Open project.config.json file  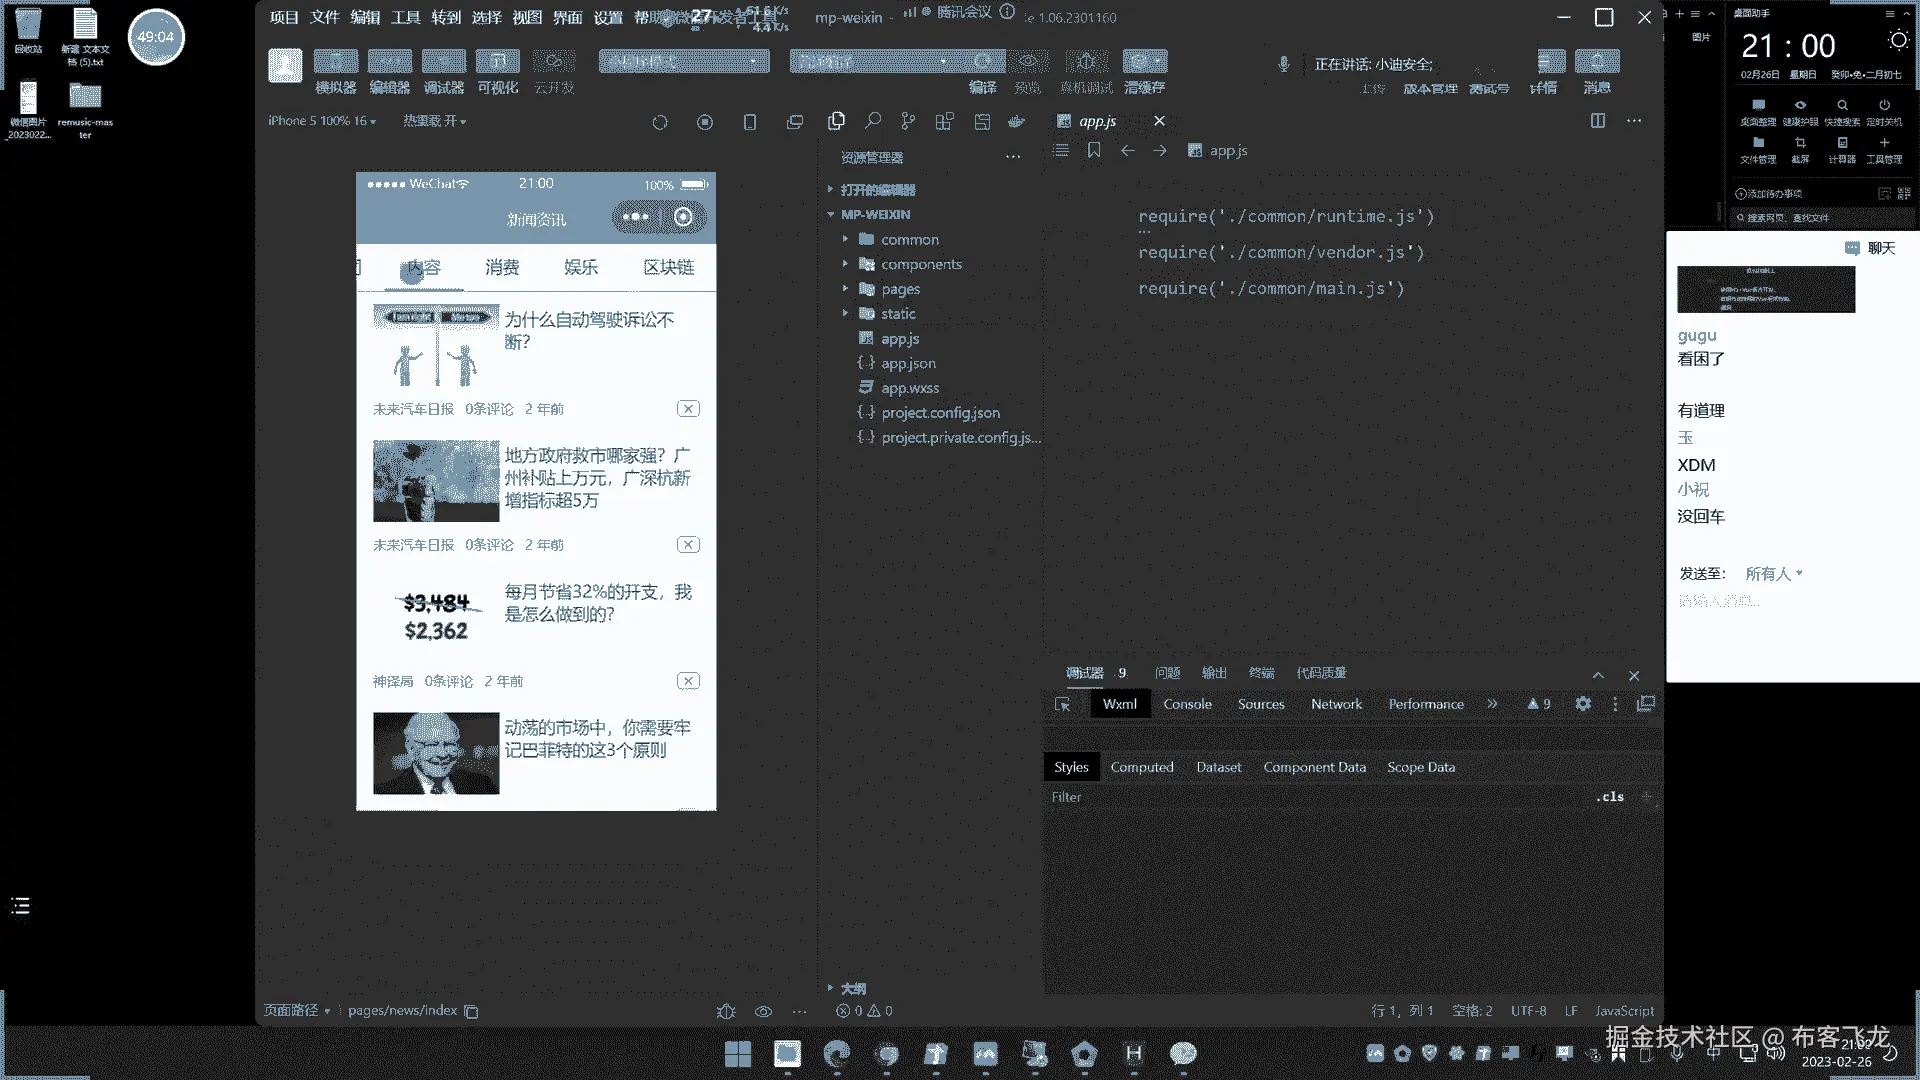click(x=940, y=413)
